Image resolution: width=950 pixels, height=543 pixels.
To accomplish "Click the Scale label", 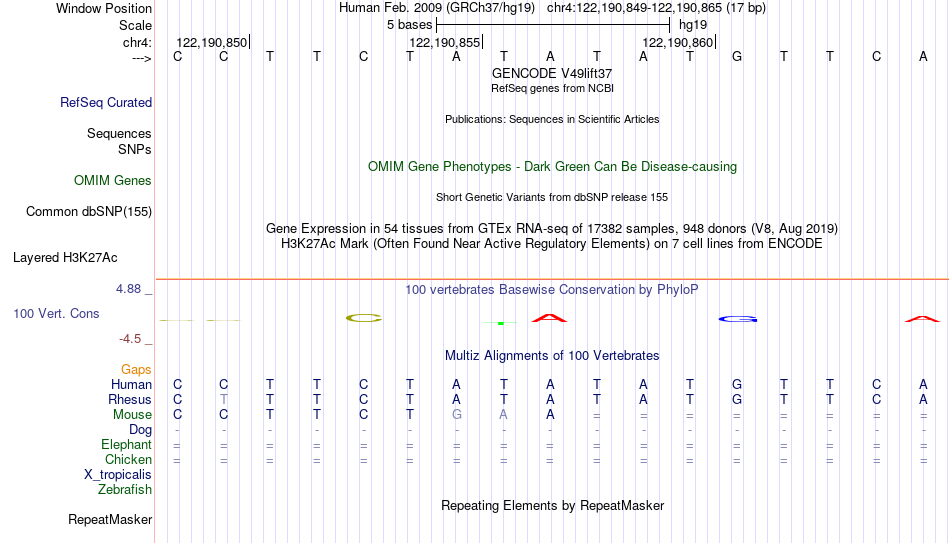I will pyautogui.click(x=136, y=25).
